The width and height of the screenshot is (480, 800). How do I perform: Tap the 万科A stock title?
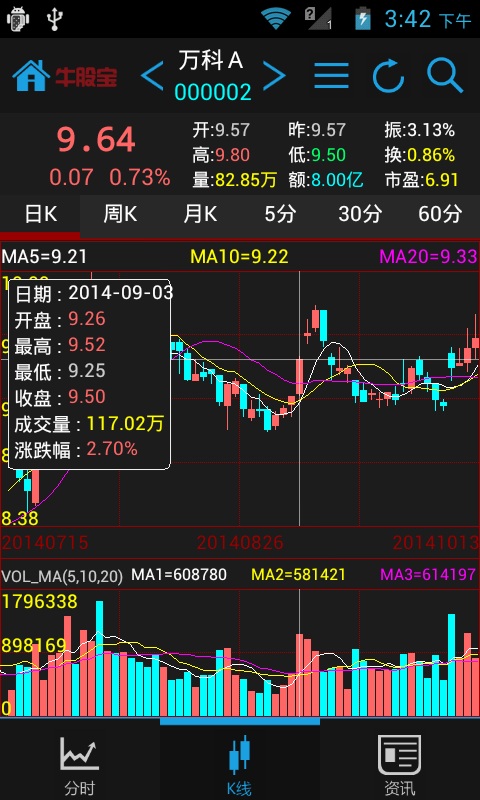coord(212,61)
